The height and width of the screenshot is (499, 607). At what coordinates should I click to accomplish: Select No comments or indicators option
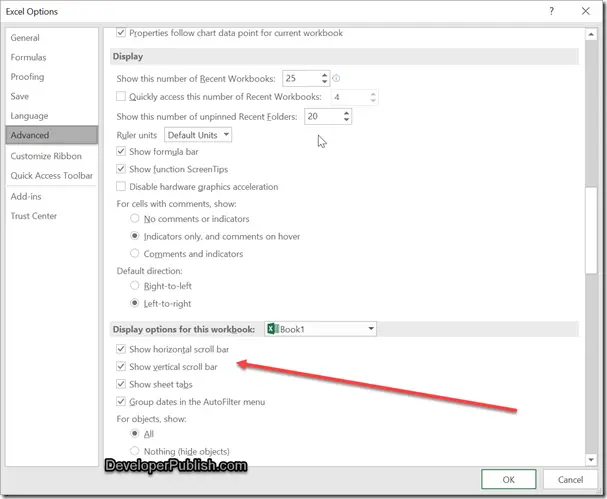coord(134,218)
